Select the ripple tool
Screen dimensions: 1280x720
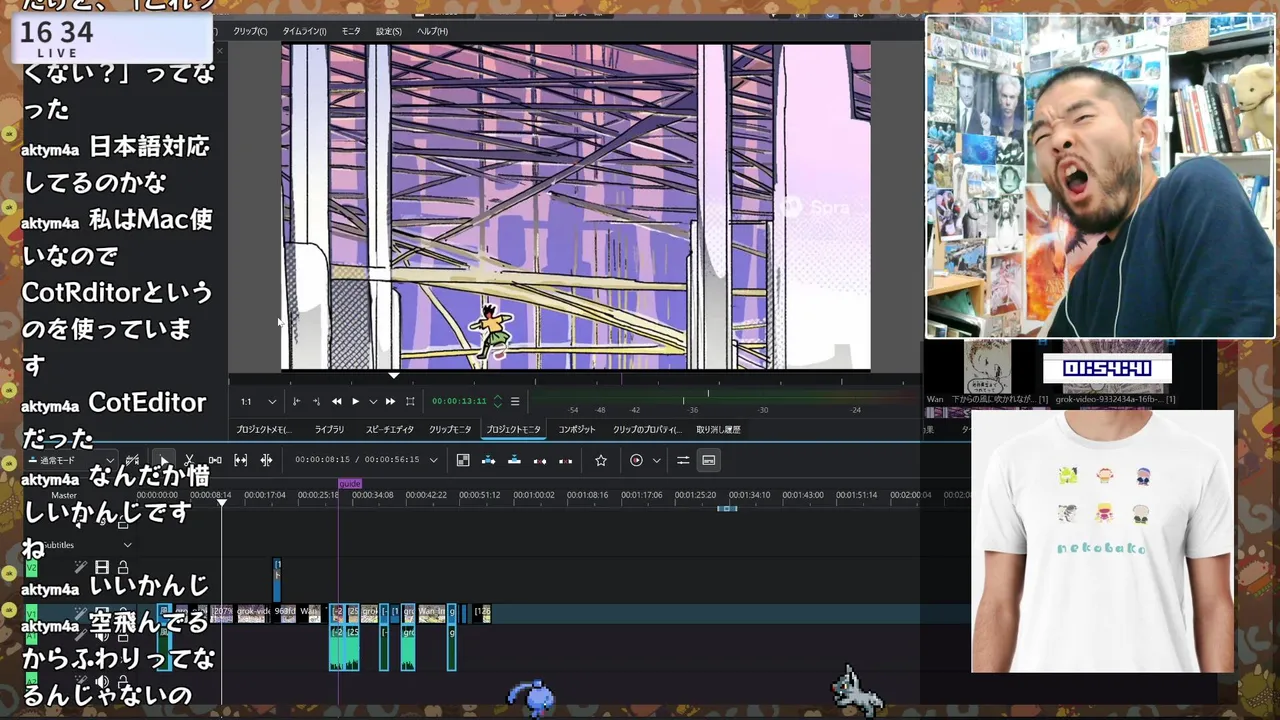tap(266, 460)
